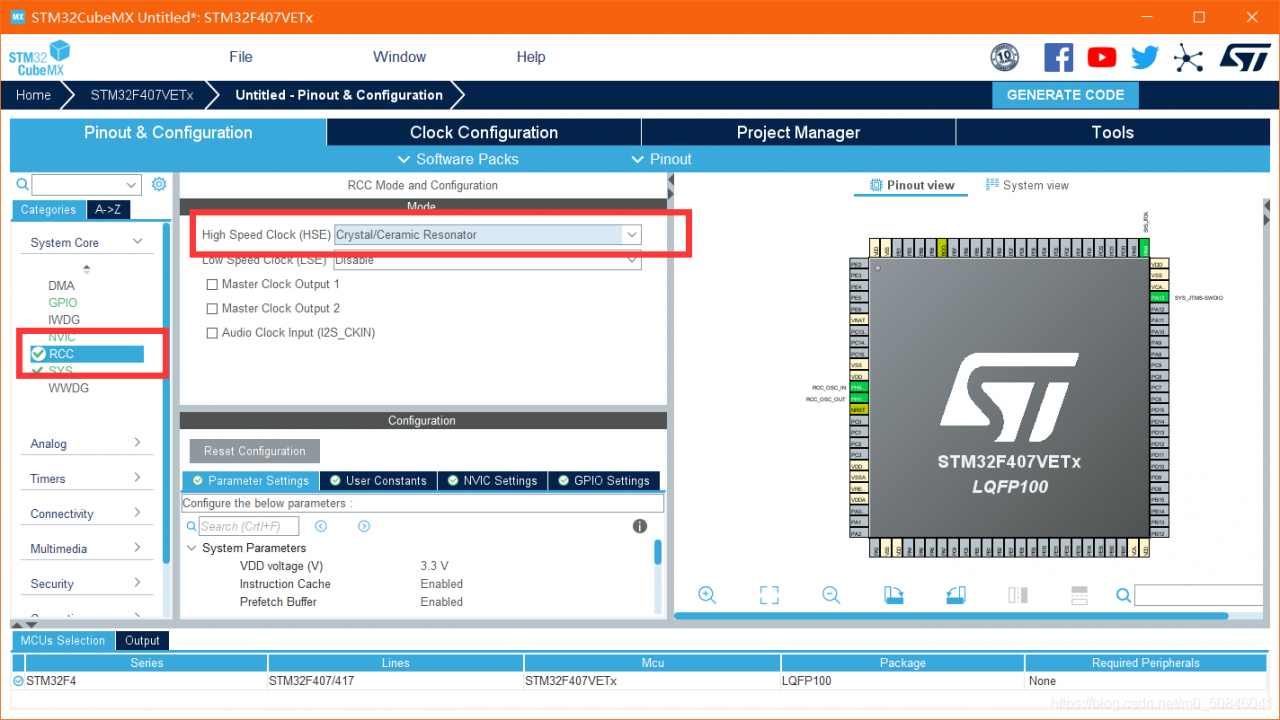The height and width of the screenshot is (720, 1280).
Task: Click the parameter search magnifier icon
Action: 191,526
